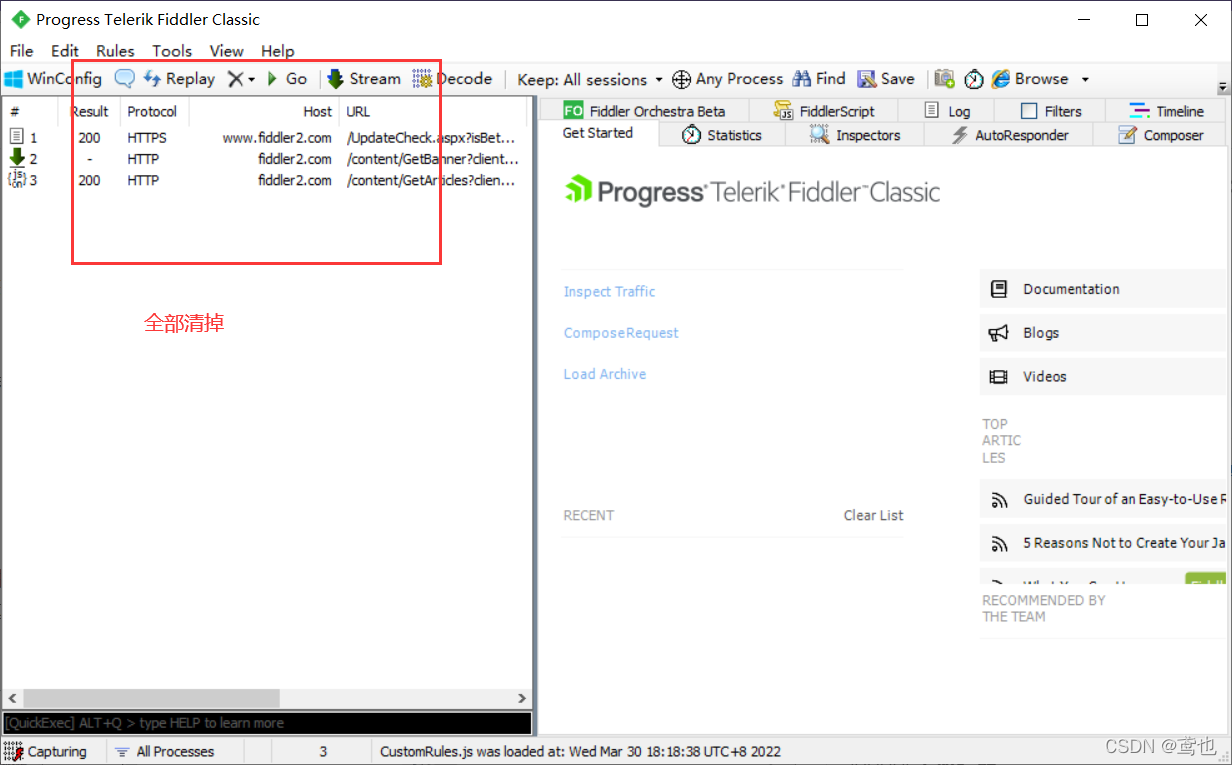Launch Browse with IE icon

pyautogui.click(x=1029, y=79)
